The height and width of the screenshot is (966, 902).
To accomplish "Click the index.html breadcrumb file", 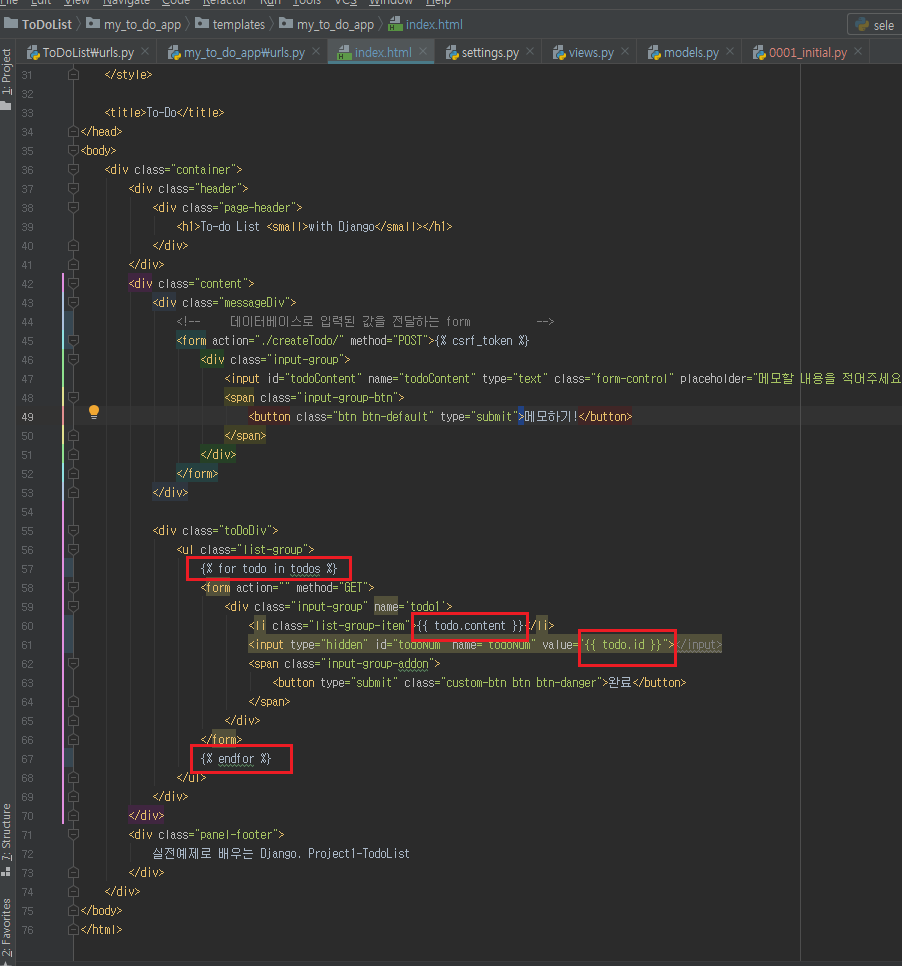I will [x=426, y=25].
